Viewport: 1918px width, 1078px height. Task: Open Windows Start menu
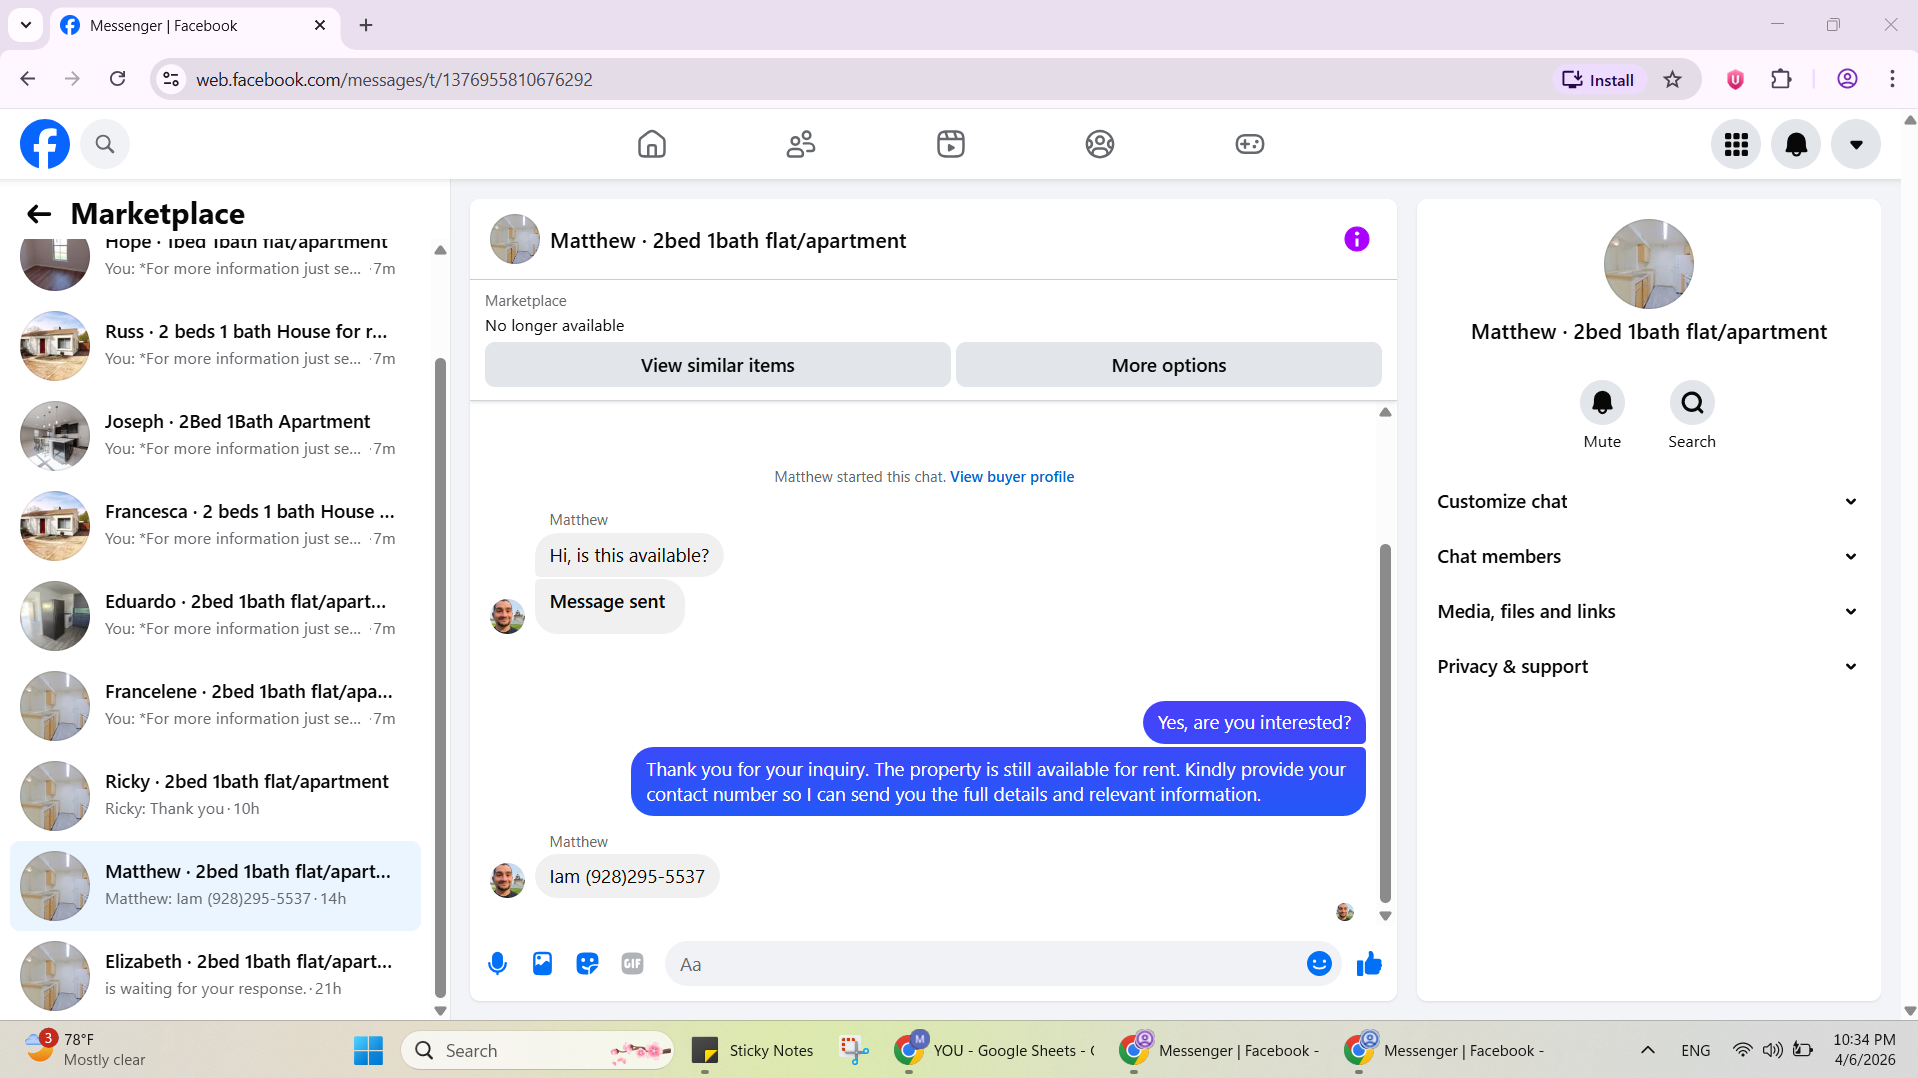[x=368, y=1050]
